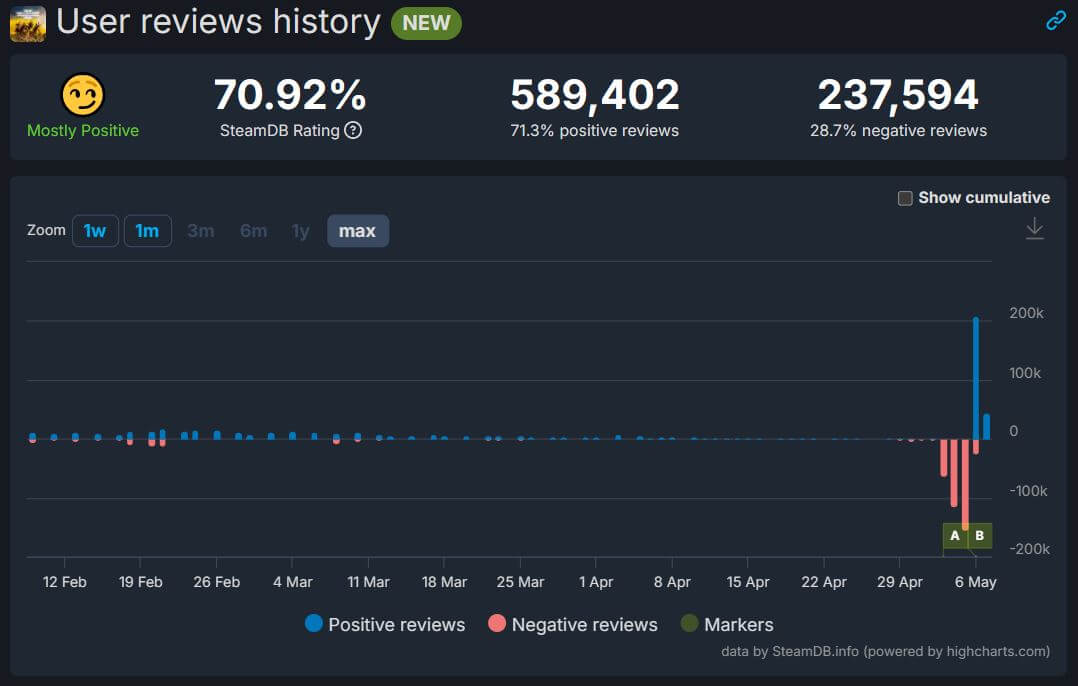1078x686 pixels.
Task: Select the 3m zoom option
Action: coord(201,231)
